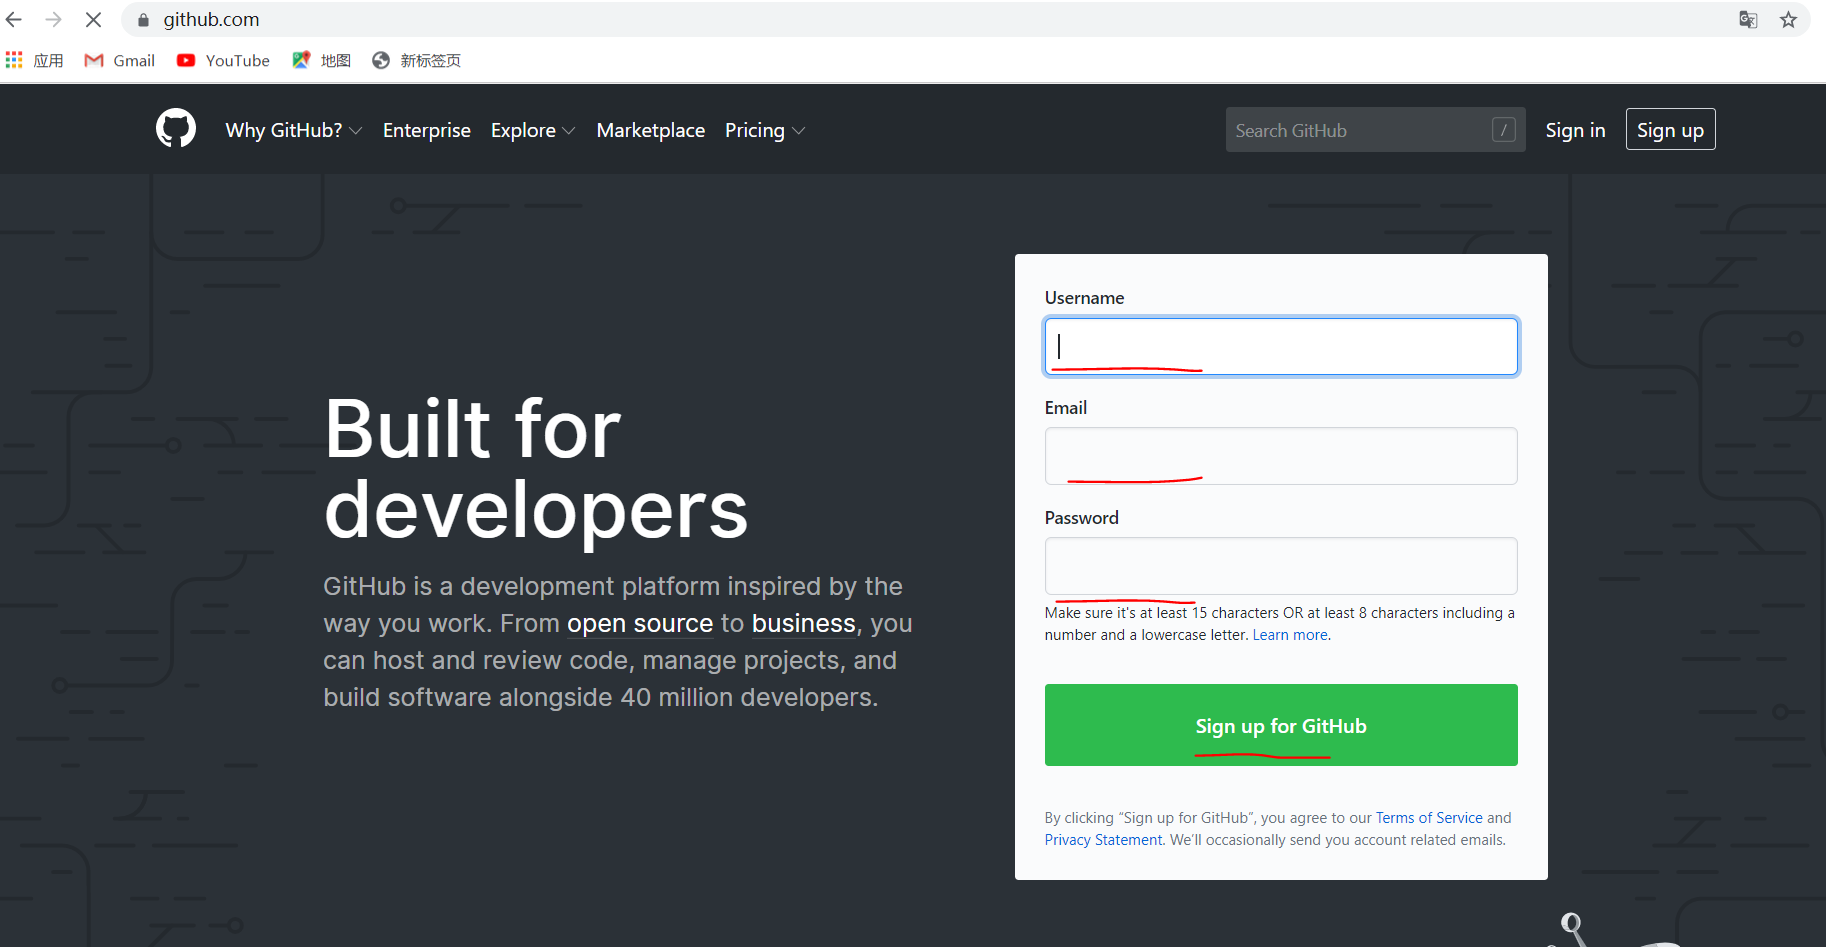Click into the Username field
The image size is (1826, 947).
tap(1281, 347)
